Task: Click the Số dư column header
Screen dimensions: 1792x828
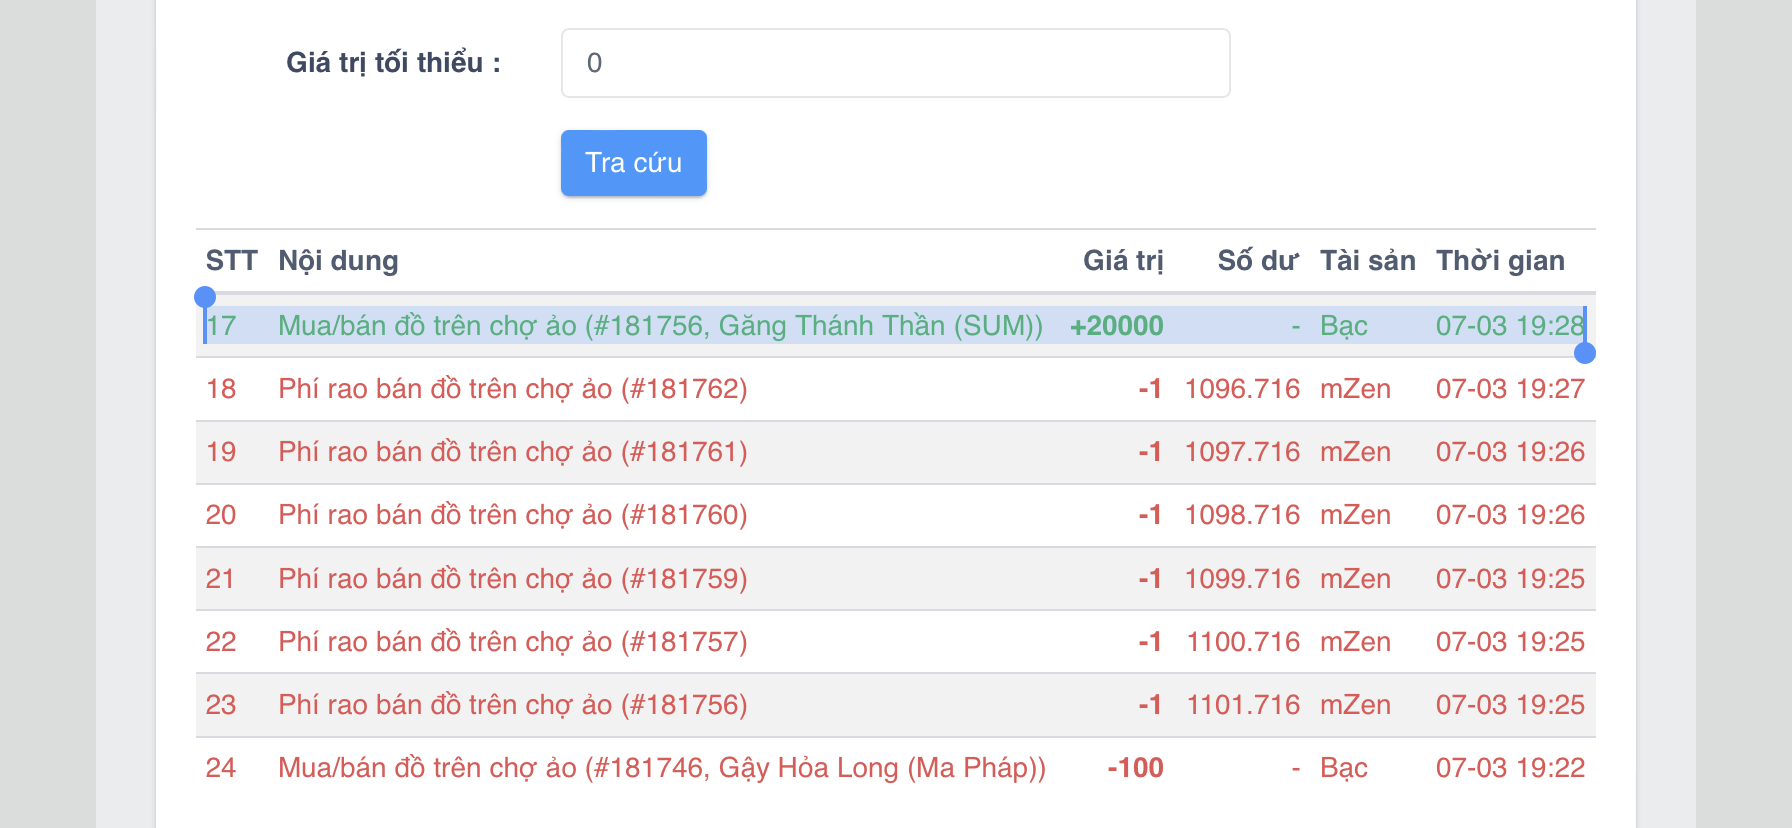Action: click(x=1257, y=261)
